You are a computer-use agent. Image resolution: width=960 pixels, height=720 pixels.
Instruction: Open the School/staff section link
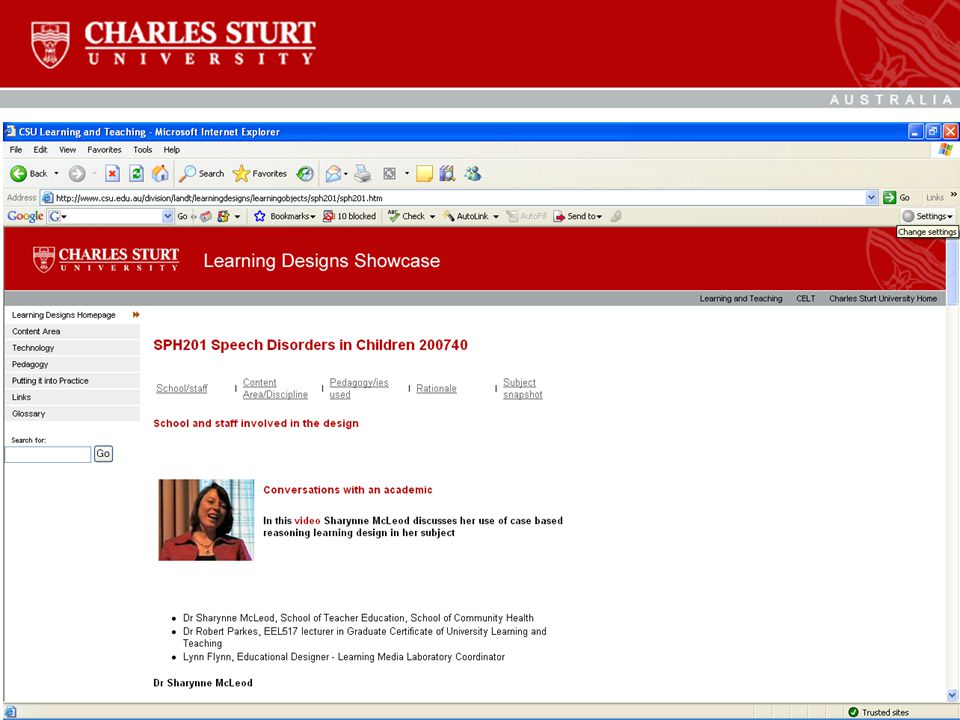pos(182,388)
